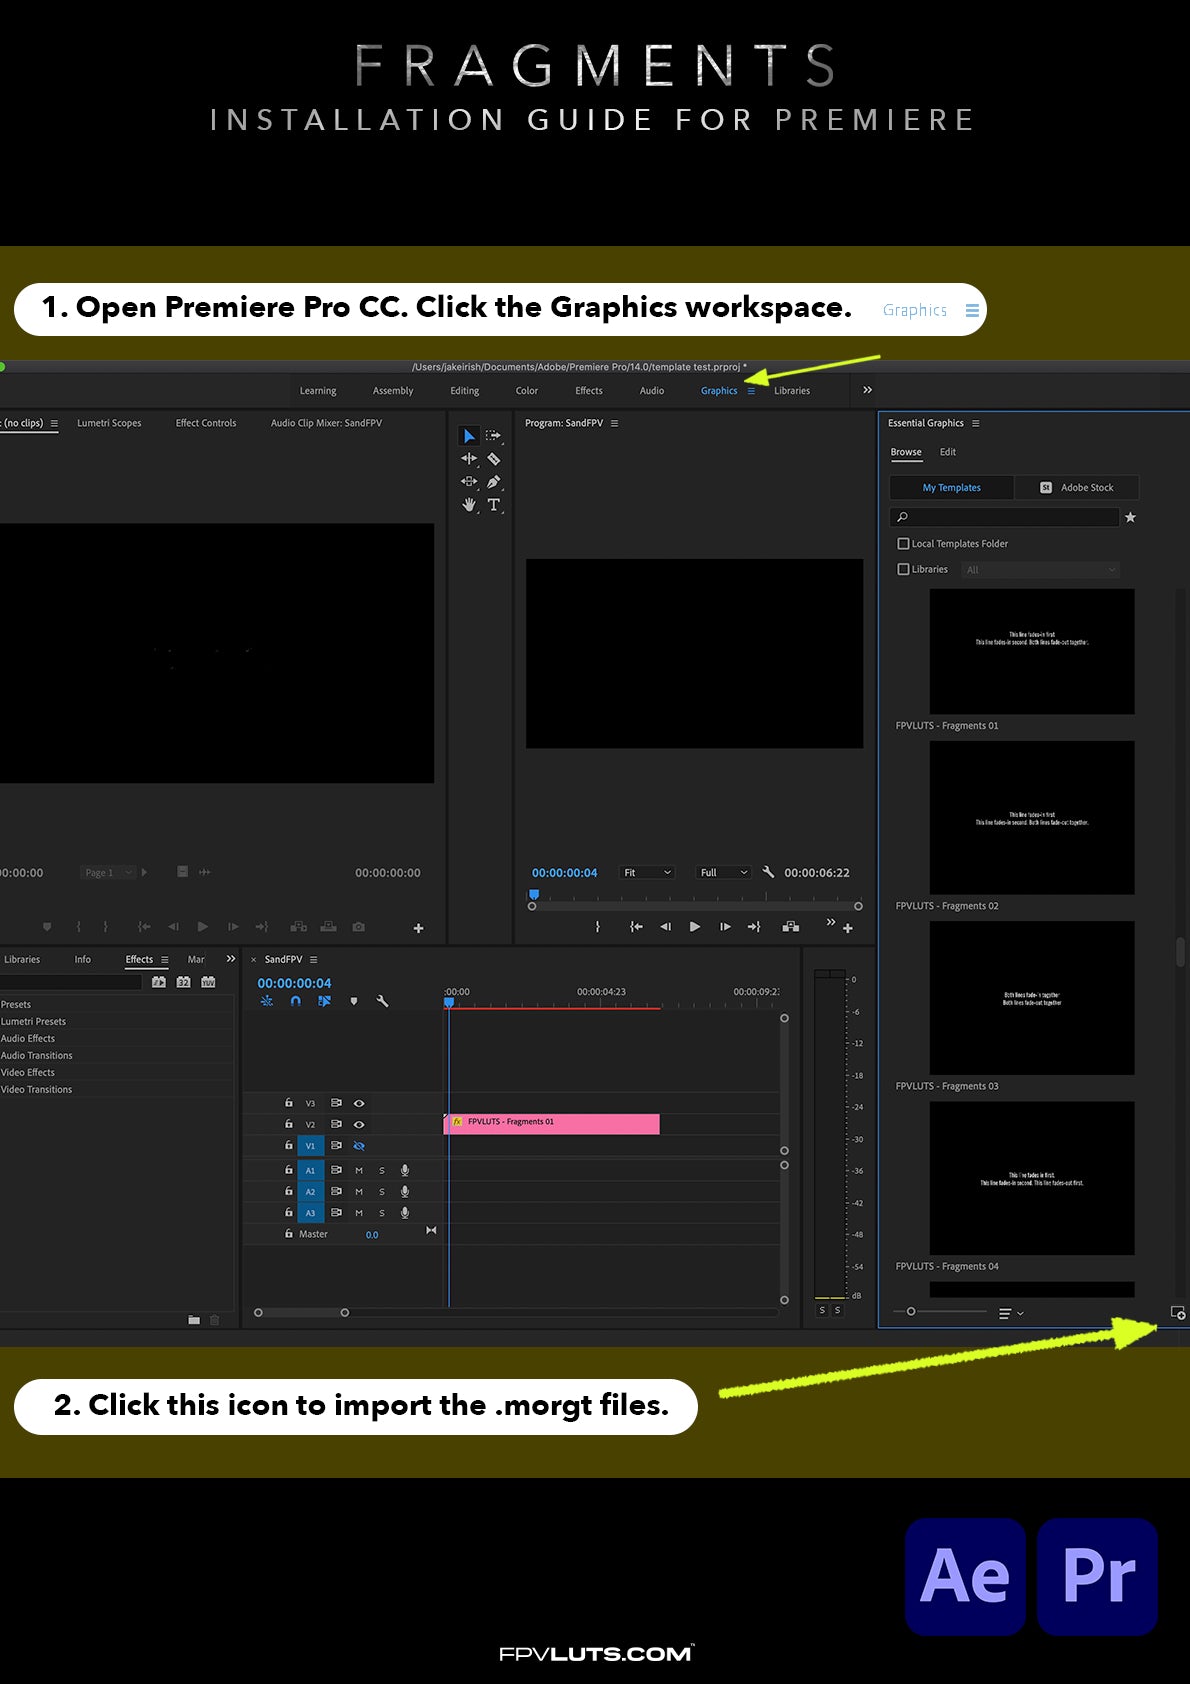Image resolution: width=1190 pixels, height=1684 pixels.
Task: Open the Fit zoom level dropdown
Action: [647, 873]
